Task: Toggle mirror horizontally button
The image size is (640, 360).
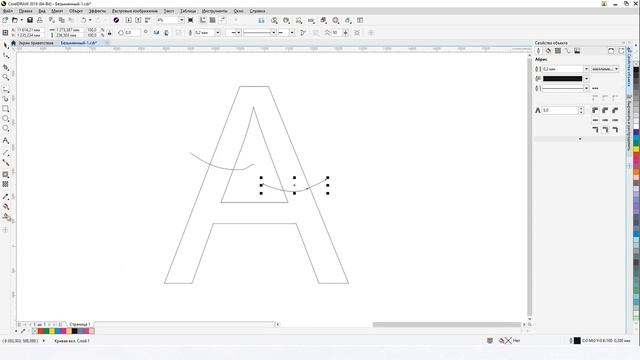Action: (x=156, y=33)
